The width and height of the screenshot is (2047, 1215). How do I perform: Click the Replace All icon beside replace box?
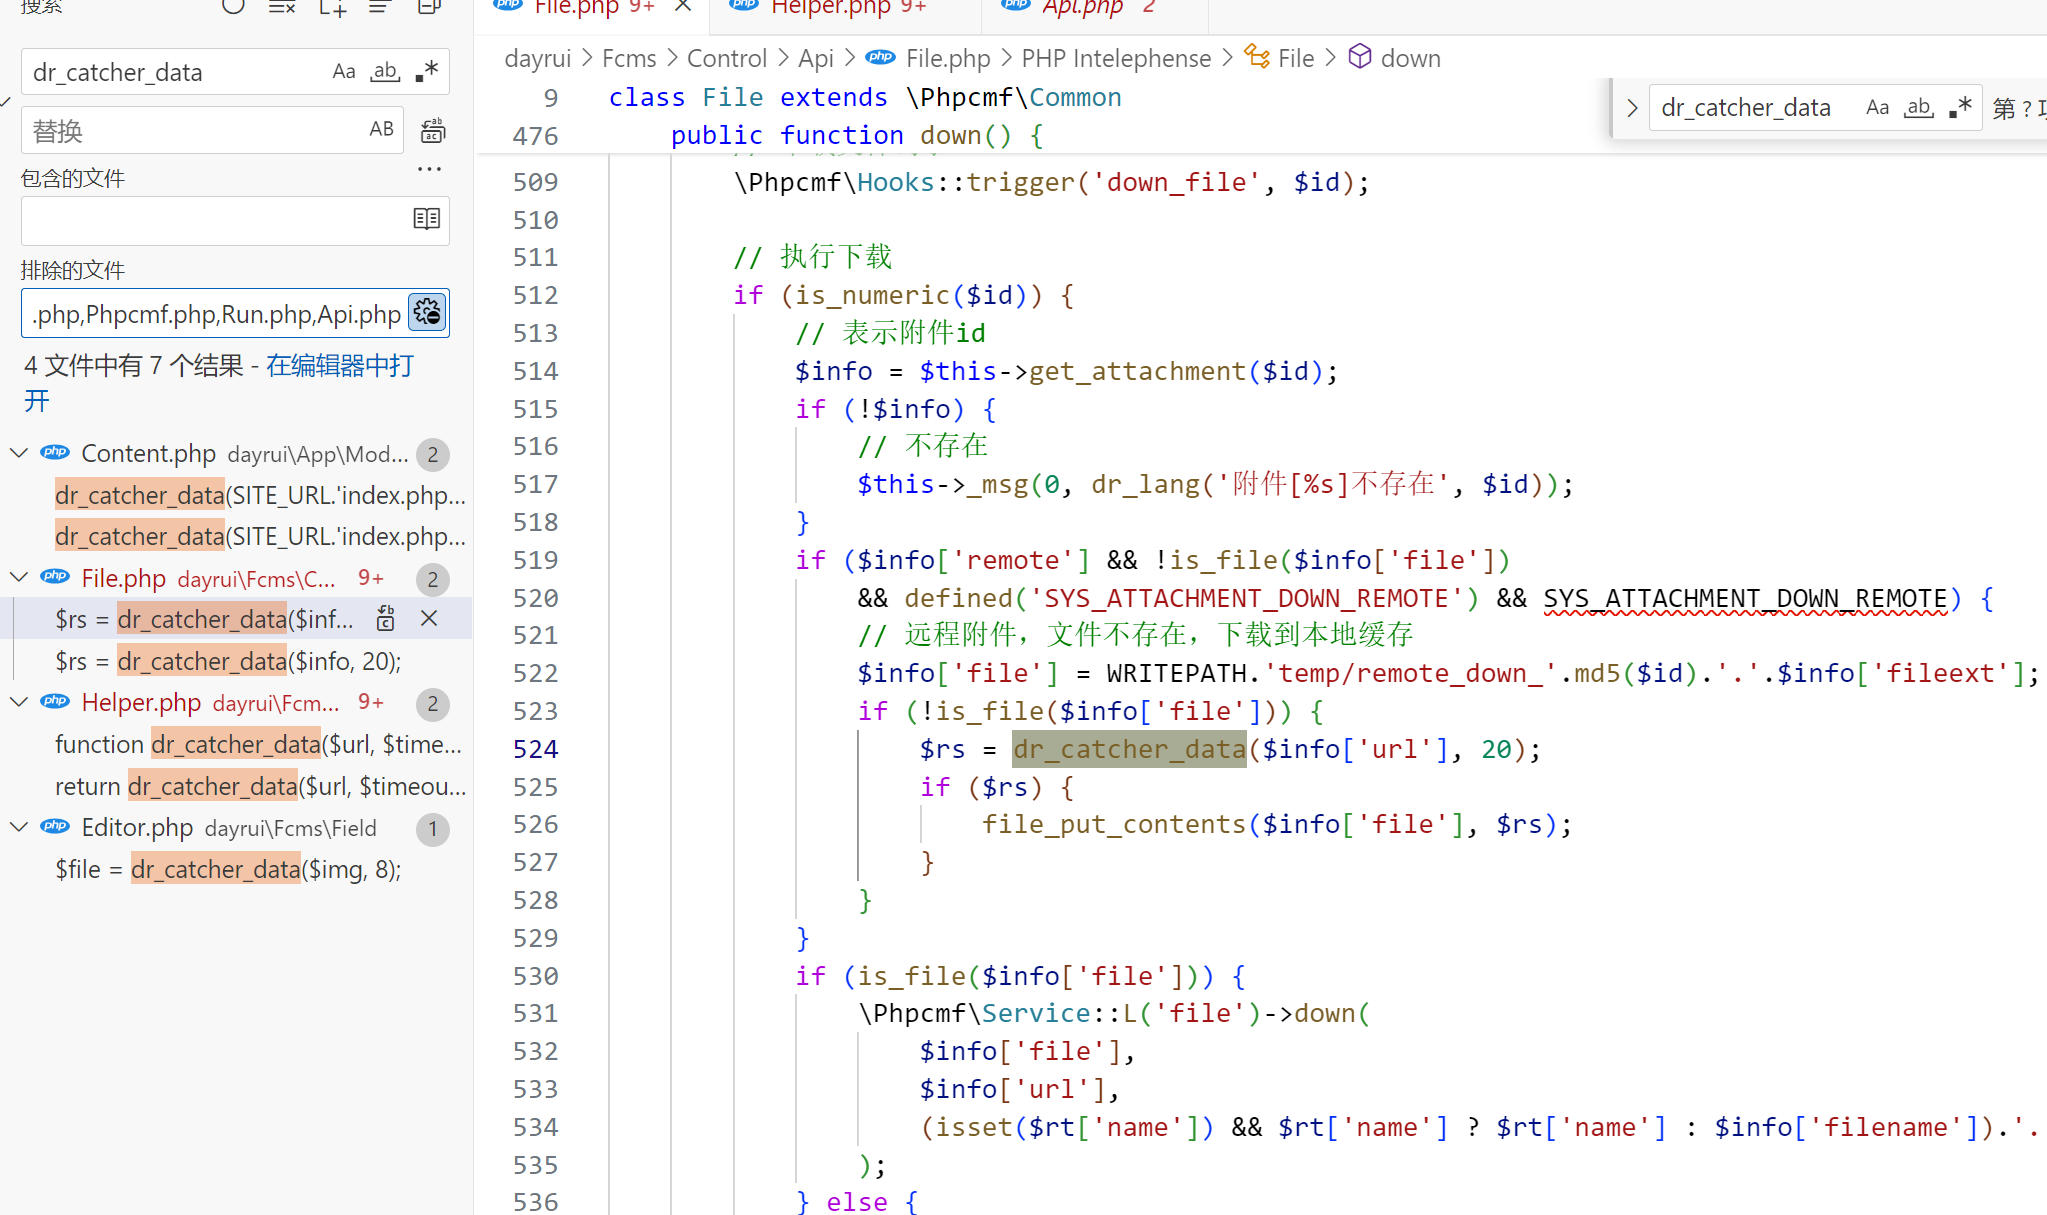pyautogui.click(x=433, y=130)
